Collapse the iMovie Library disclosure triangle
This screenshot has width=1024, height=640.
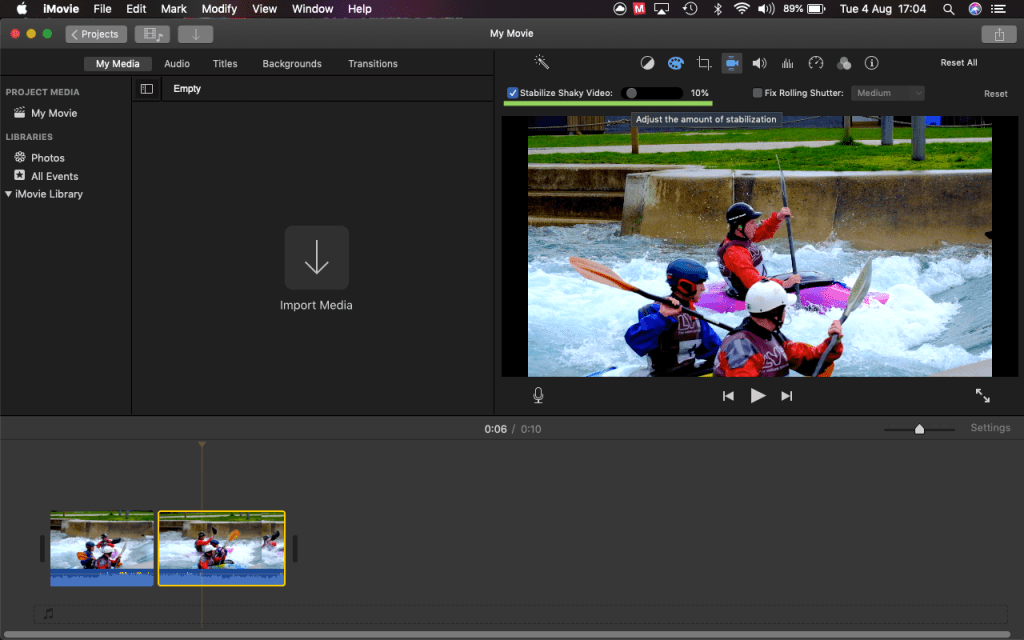coord(9,194)
